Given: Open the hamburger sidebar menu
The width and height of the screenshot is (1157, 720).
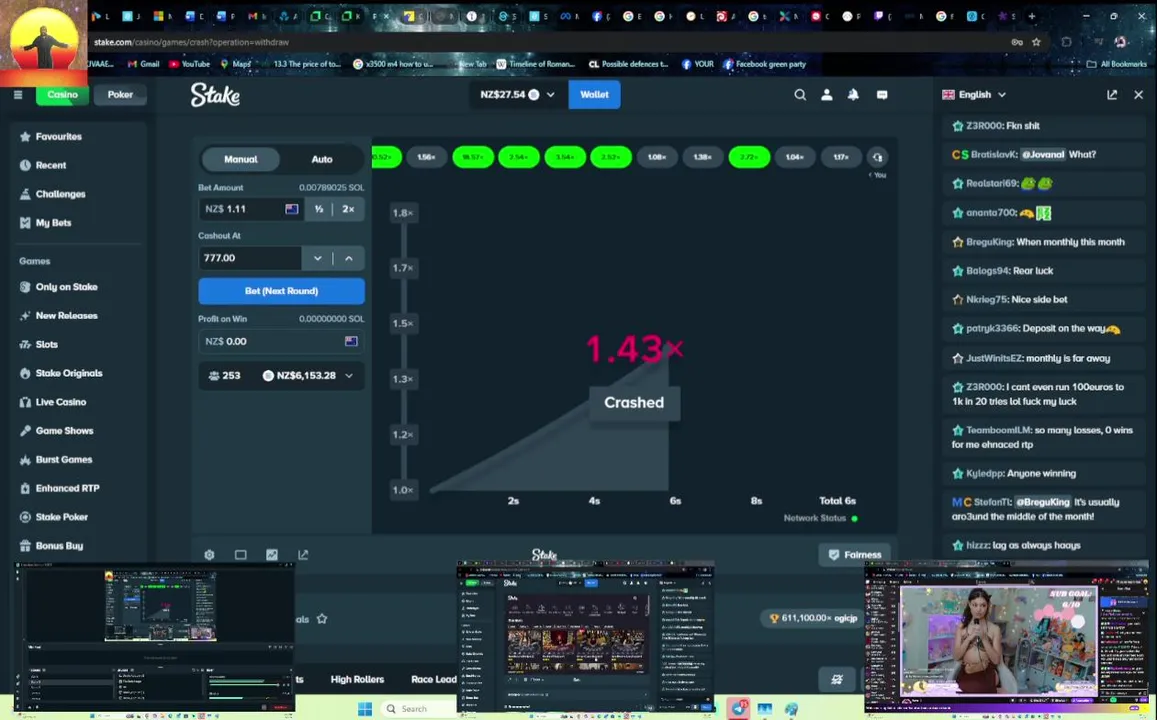Looking at the screenshot, I should coord(18,94).
